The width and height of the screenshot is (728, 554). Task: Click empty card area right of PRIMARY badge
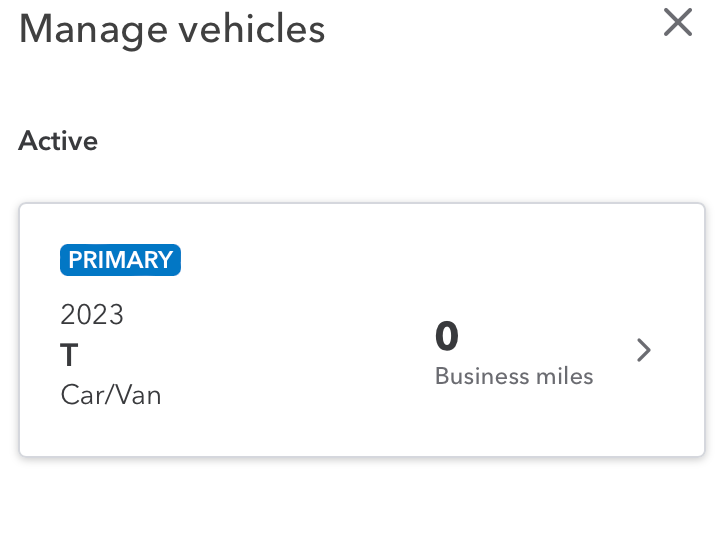(x=400, y=260)
